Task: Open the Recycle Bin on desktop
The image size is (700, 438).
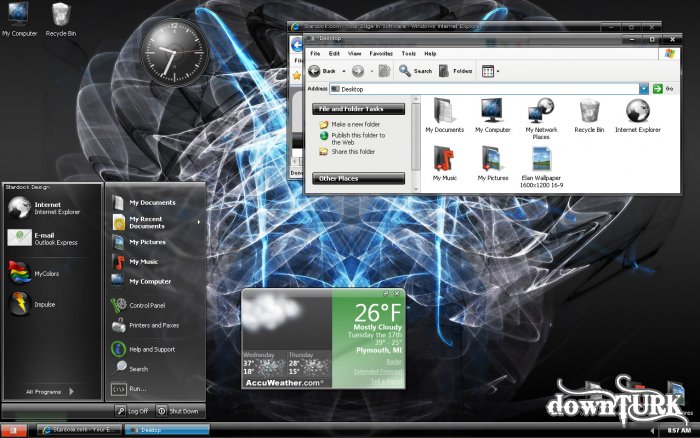Action: click(x=61, y=20)
